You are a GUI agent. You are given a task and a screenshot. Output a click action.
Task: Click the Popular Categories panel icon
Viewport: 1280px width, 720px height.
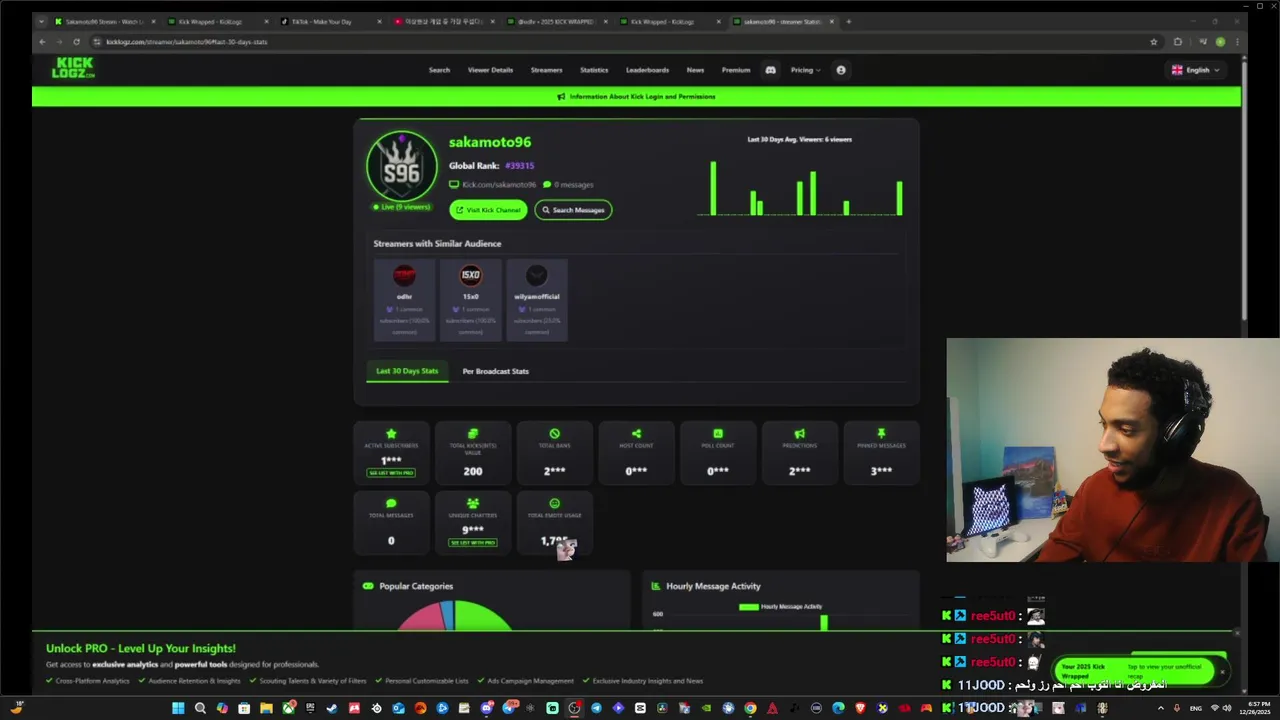(368, 586)
